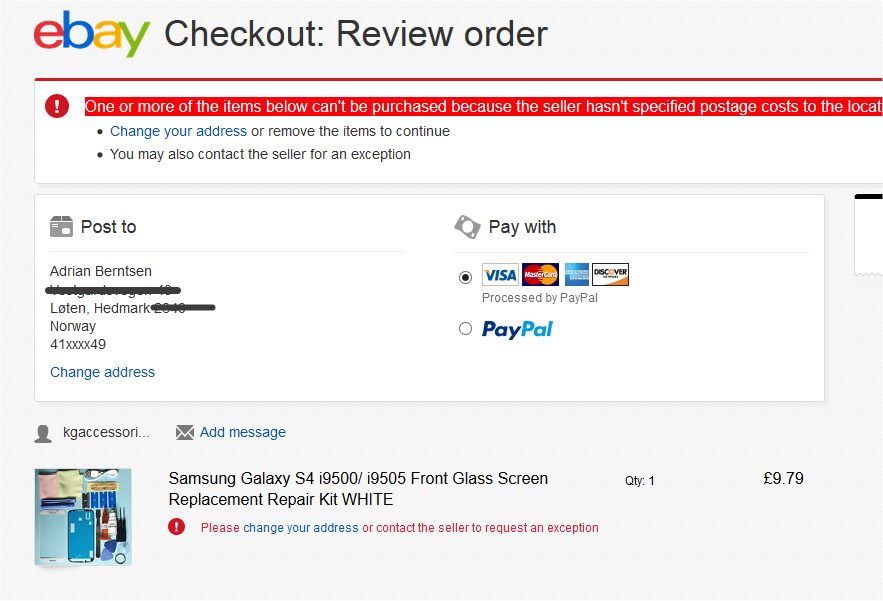Select the credit card payment radio button
The image size is (883, 601).
click(465, 277)
